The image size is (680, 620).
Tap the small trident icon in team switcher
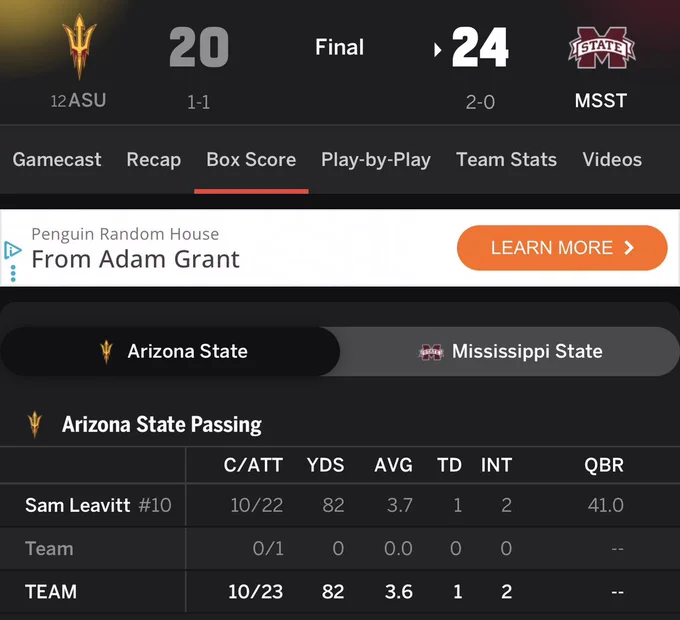click(106, 352)
